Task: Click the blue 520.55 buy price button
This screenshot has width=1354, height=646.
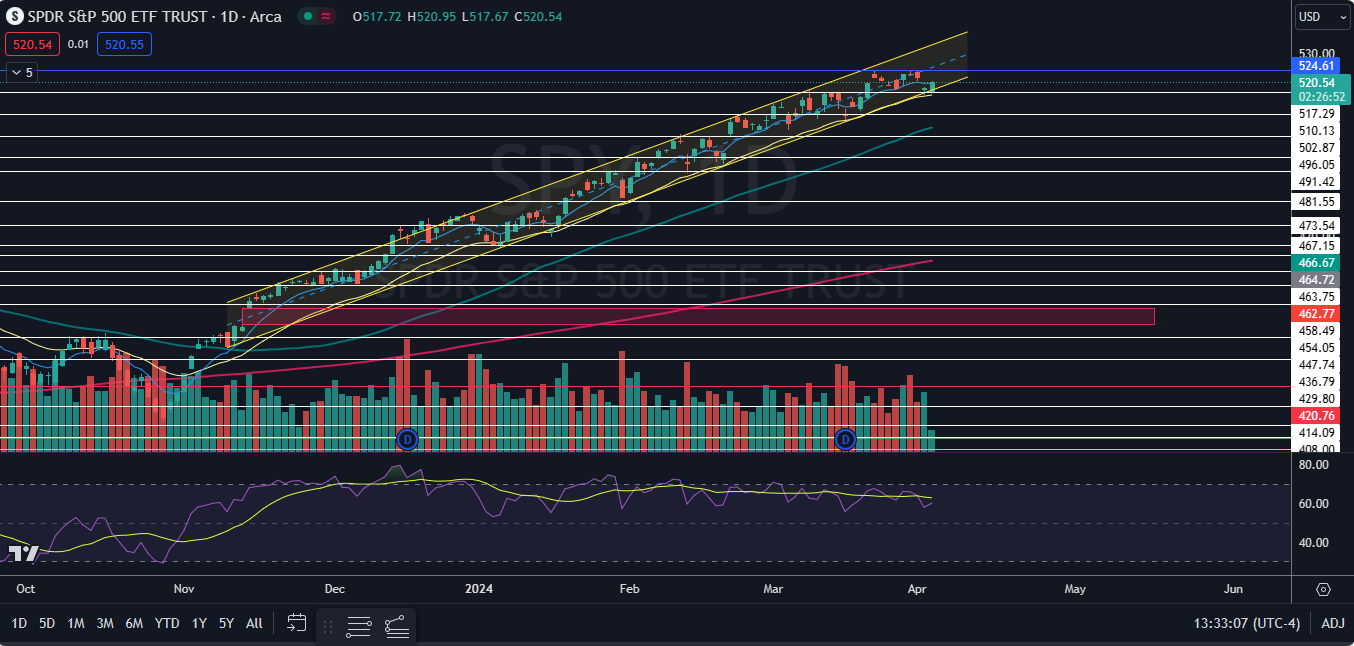Action: 123,44
